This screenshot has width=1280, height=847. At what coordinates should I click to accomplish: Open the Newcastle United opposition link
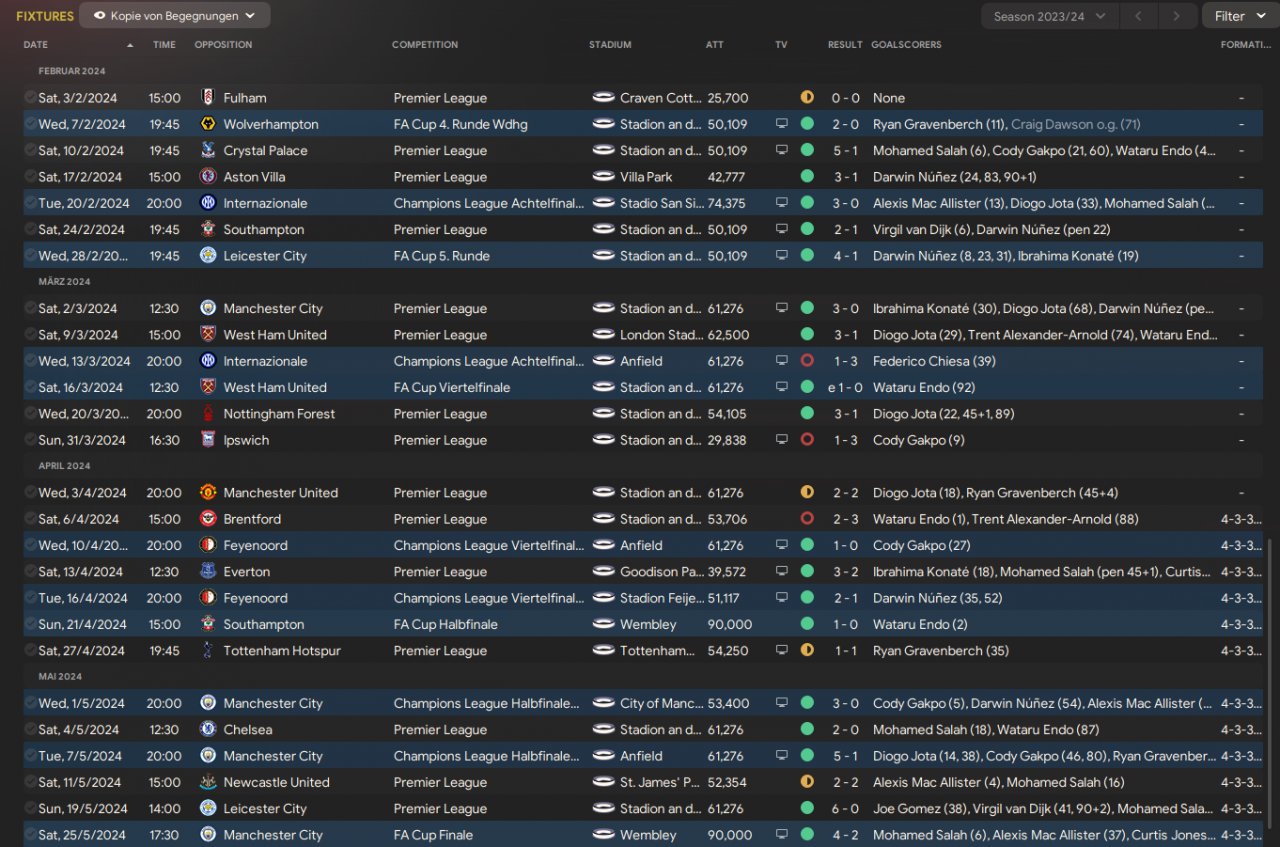pyautogui.click(x=276, y=782)
